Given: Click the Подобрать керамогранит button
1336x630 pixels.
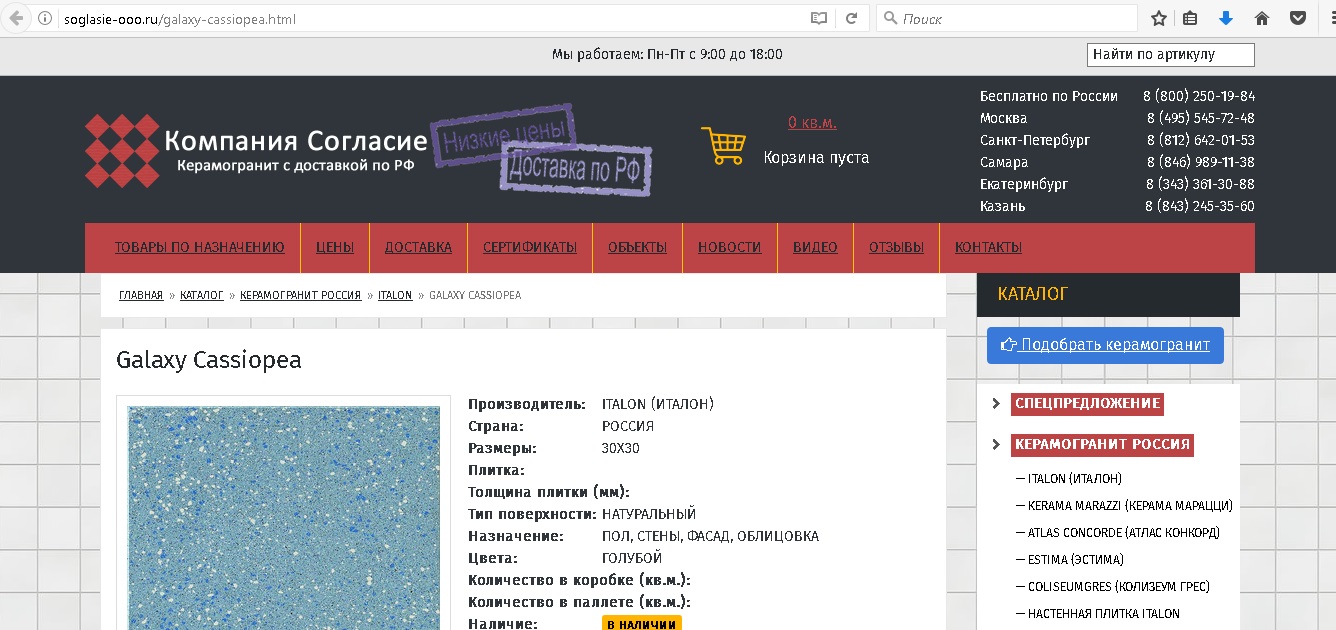Looking at the screenshot, I should click(1105, 345).
